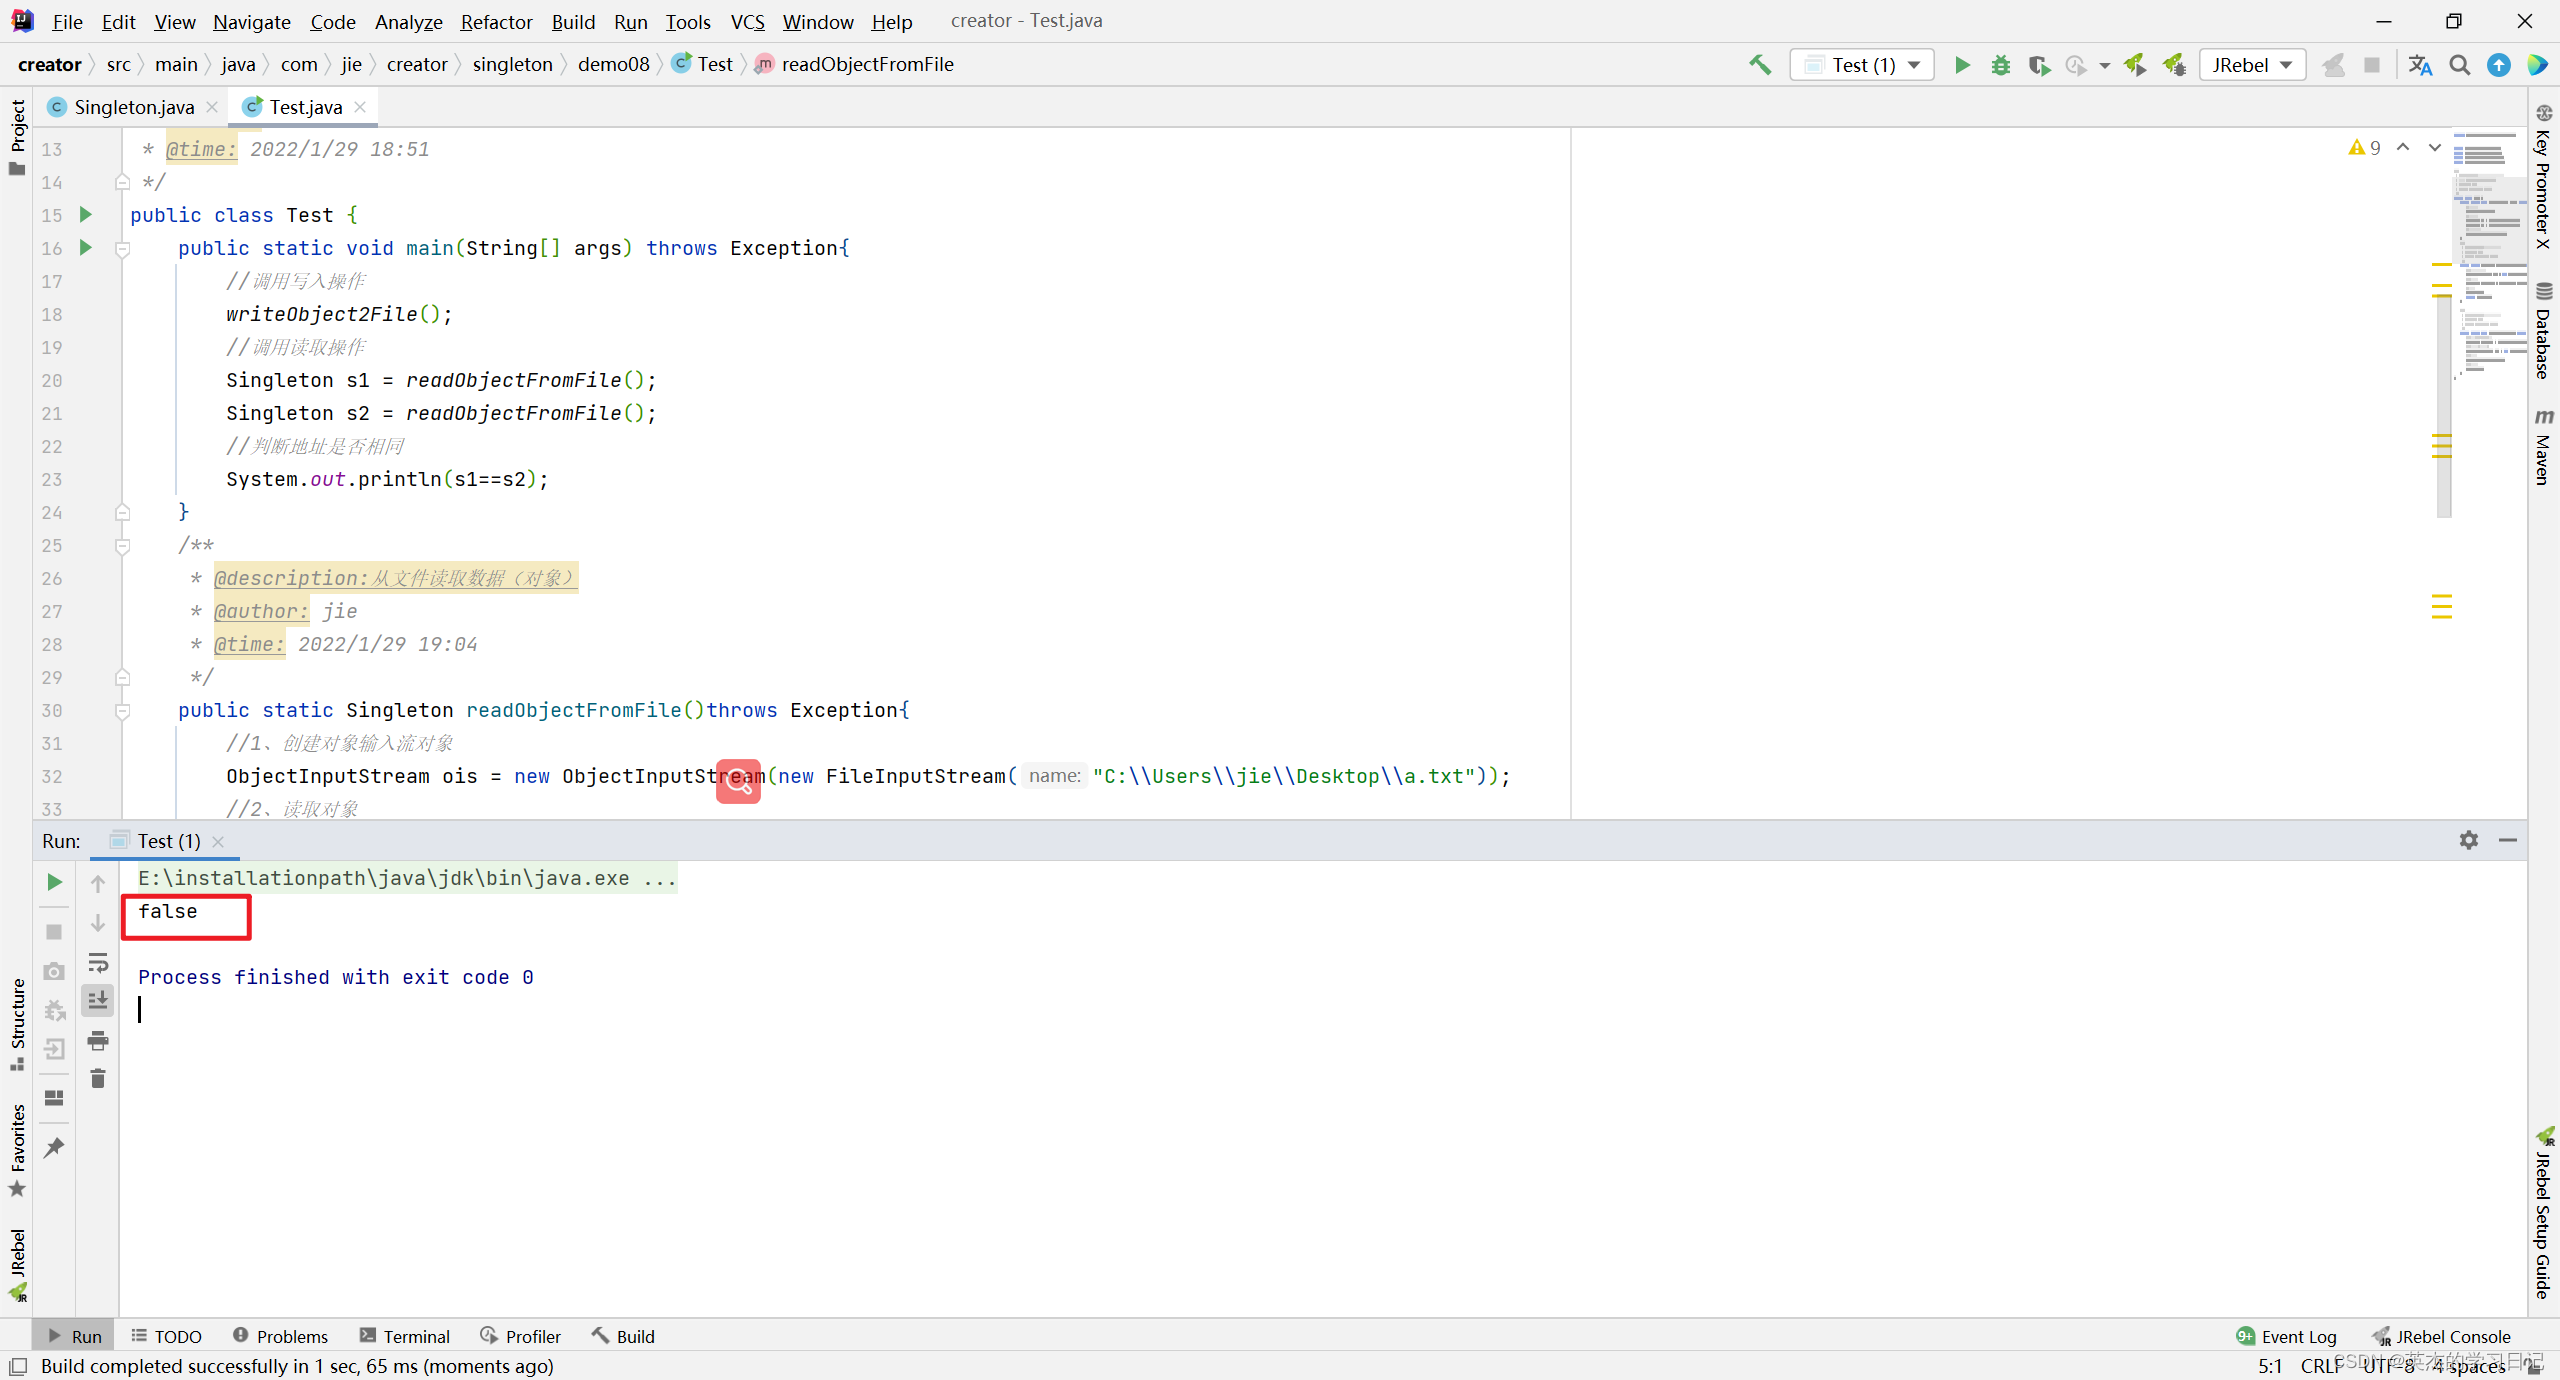Clear console with trash icon

[98, 1079]
